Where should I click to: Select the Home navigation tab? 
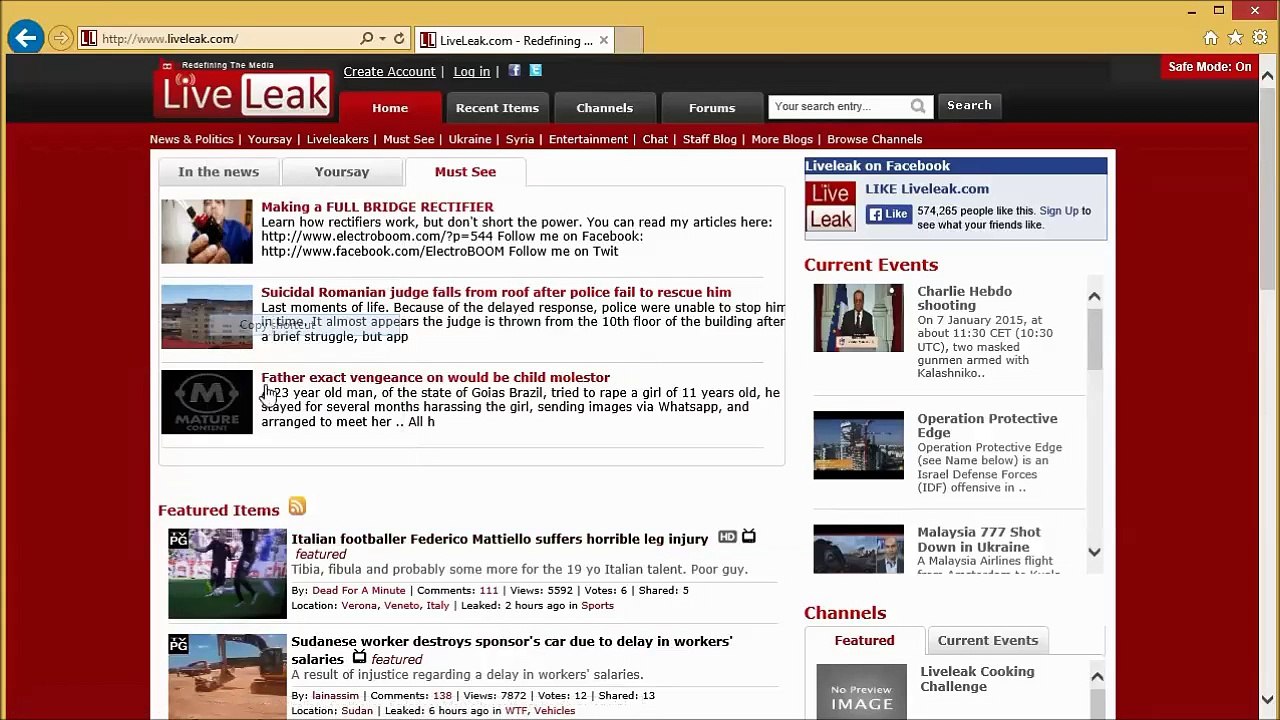[x=390, y=108]
